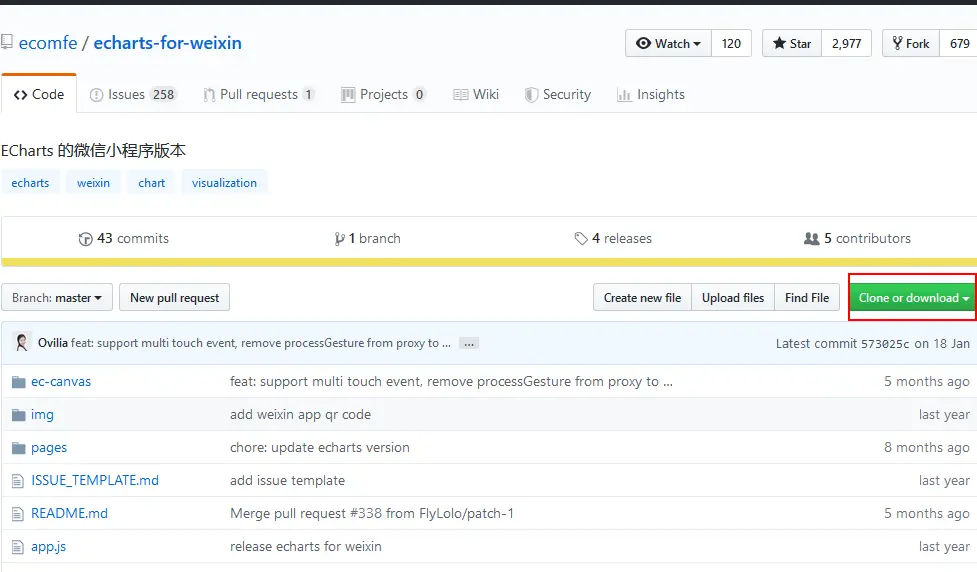Click the commits history clock icon
Viewport: 977px width, 572px height.
click(85, 239)
